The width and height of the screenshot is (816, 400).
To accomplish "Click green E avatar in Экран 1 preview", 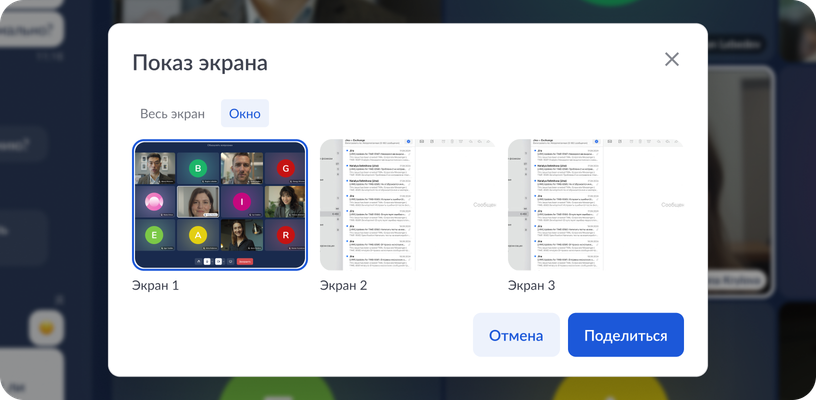I will (x=154, y=235).
